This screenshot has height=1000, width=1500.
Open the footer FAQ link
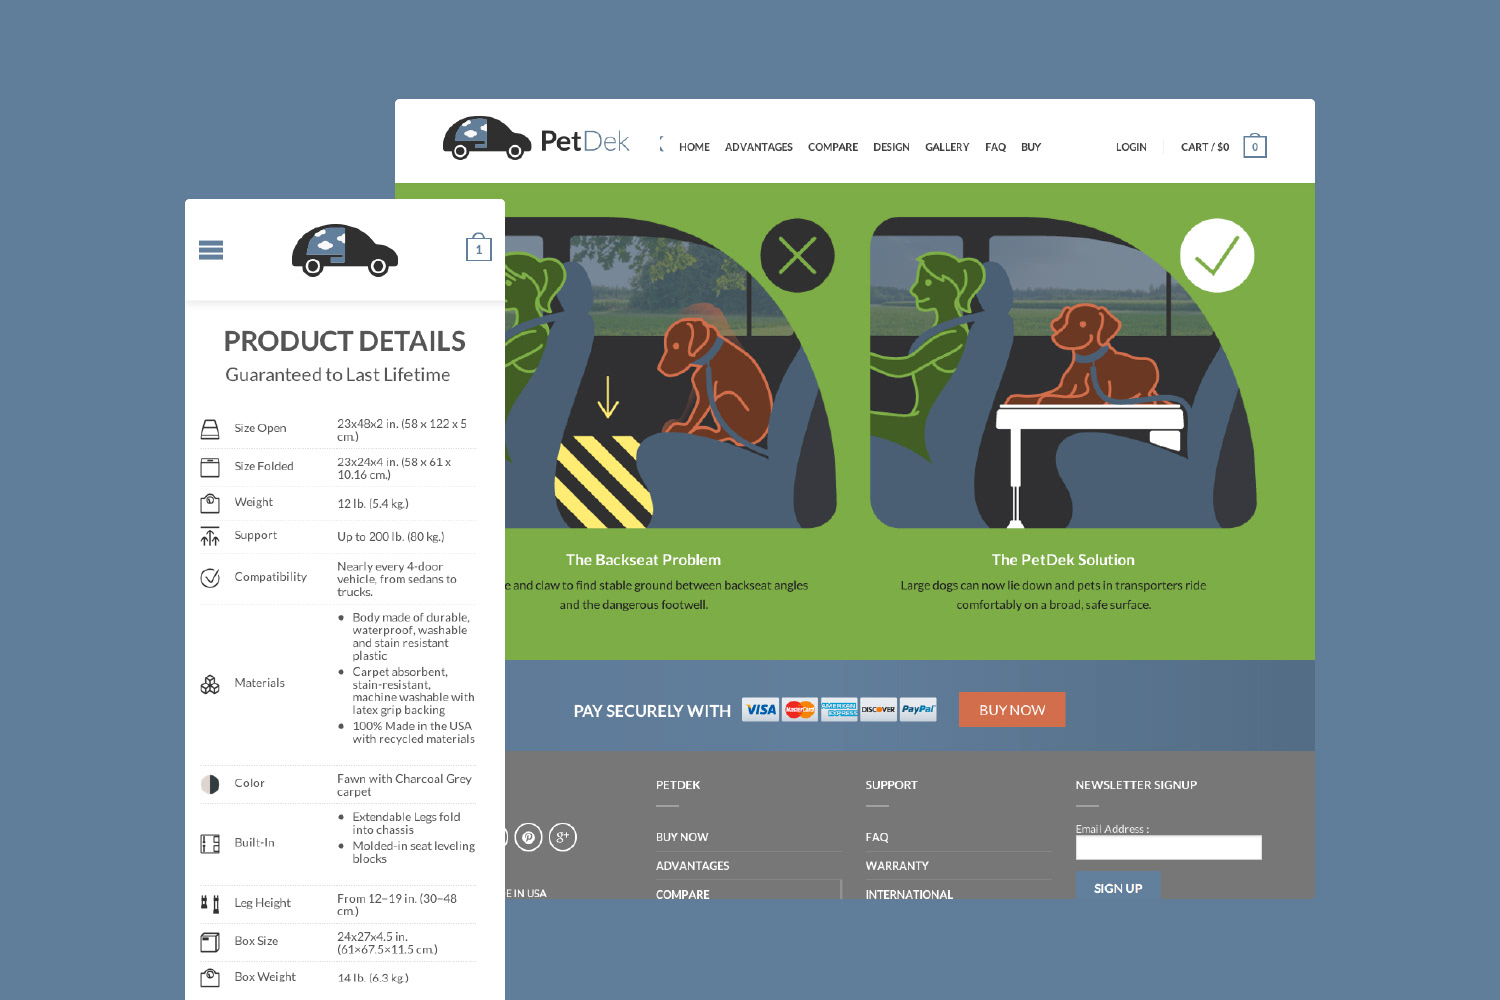click(x=877, y=837)
